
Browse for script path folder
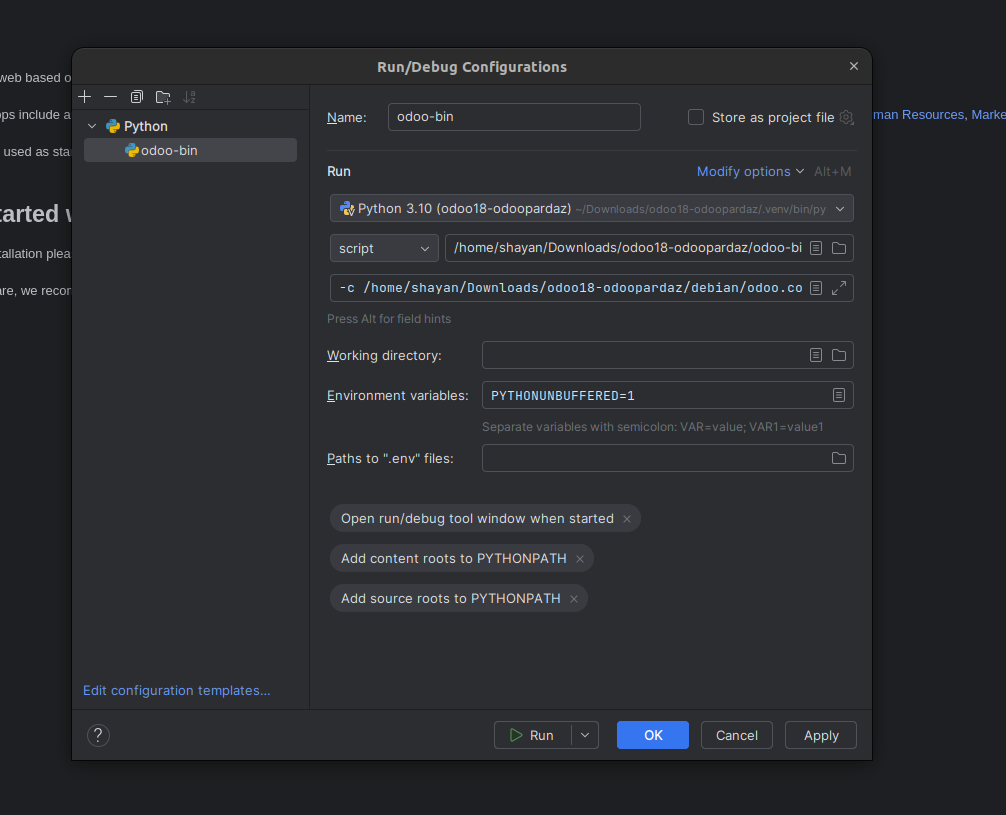[x=839, y=248]
